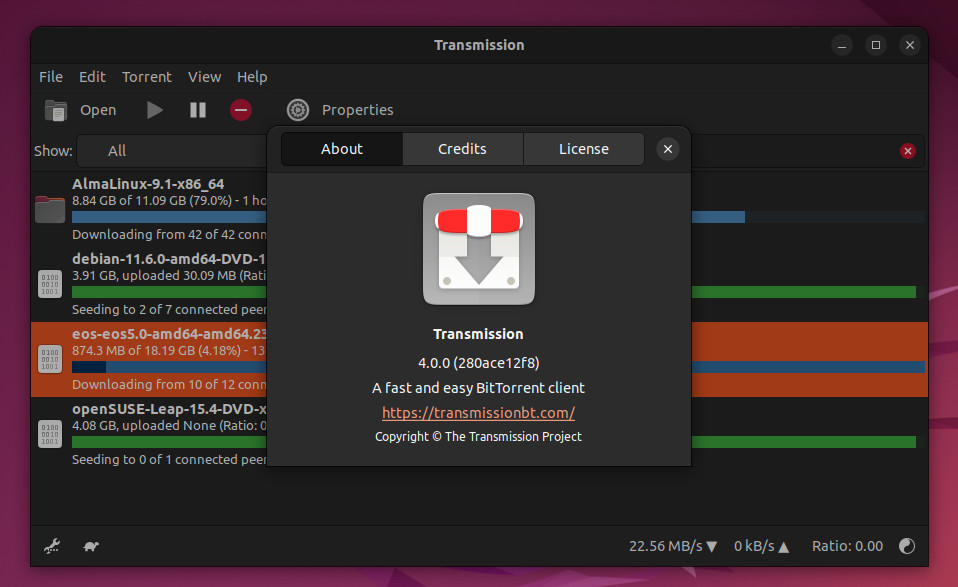Open torrent Properties gear icon
The height and width of the screenshot is (587, 958).
pyautogui.click(x=298, y=110)
